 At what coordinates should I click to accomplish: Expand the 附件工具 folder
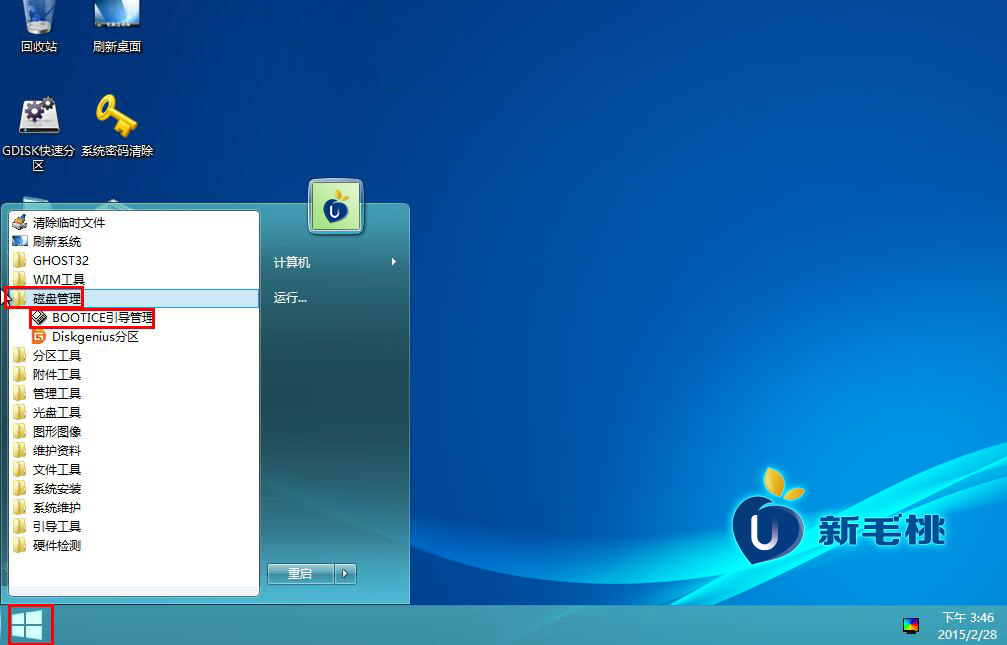134,375
